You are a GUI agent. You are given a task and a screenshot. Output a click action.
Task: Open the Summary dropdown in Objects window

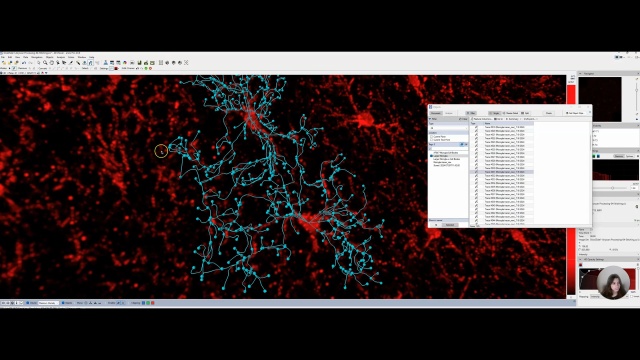click(x=513, y=119)
